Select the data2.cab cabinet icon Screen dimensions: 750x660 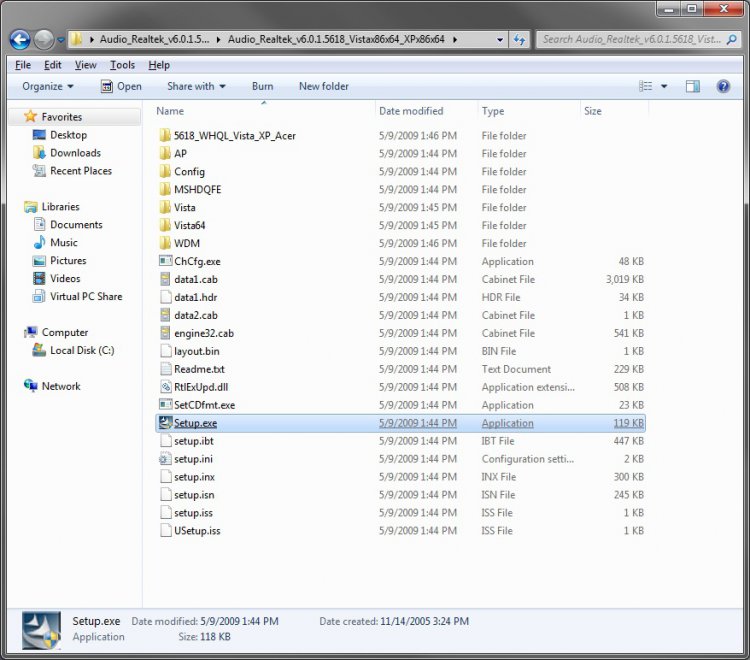tap(165, 315)
